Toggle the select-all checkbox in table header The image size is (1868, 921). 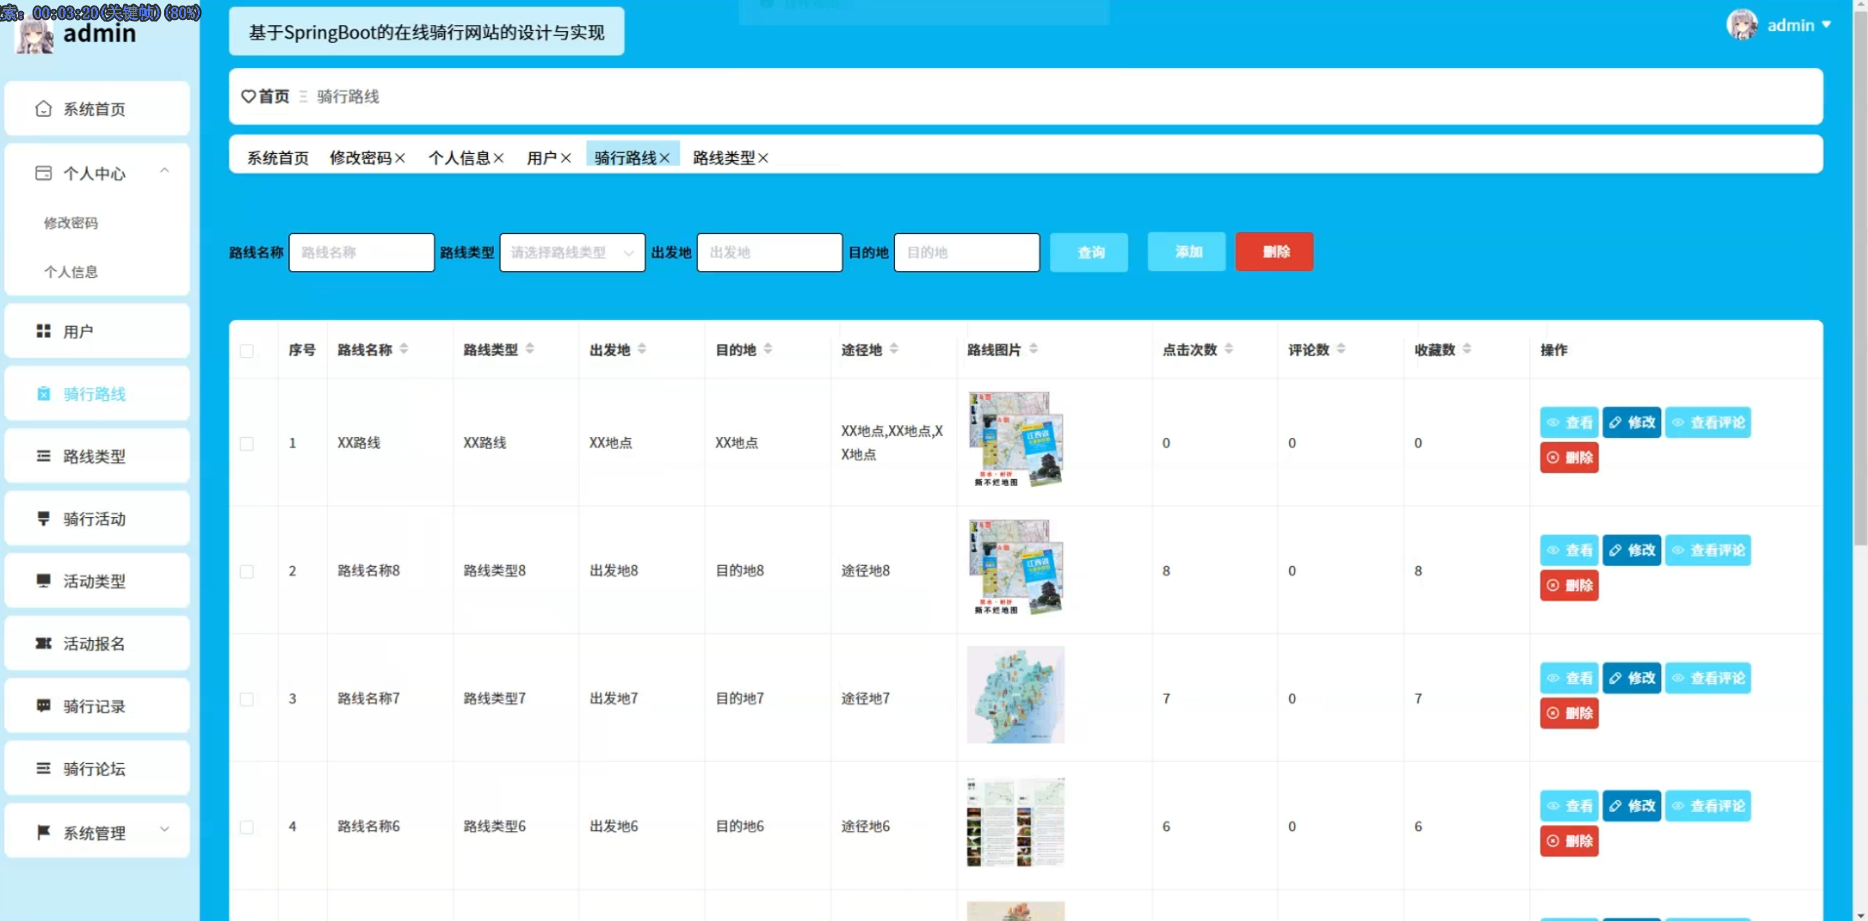(x=247, y=351)
